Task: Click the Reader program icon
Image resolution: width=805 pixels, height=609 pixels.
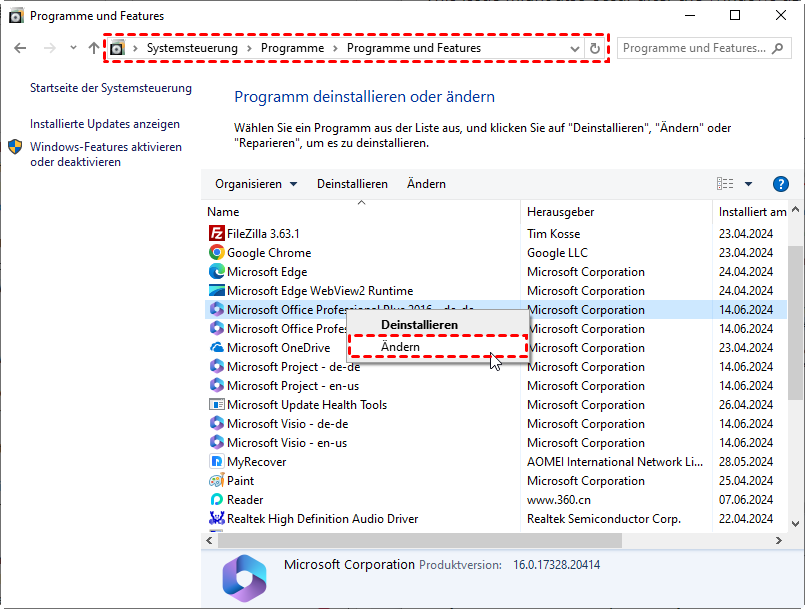Action: pos(217,499)
